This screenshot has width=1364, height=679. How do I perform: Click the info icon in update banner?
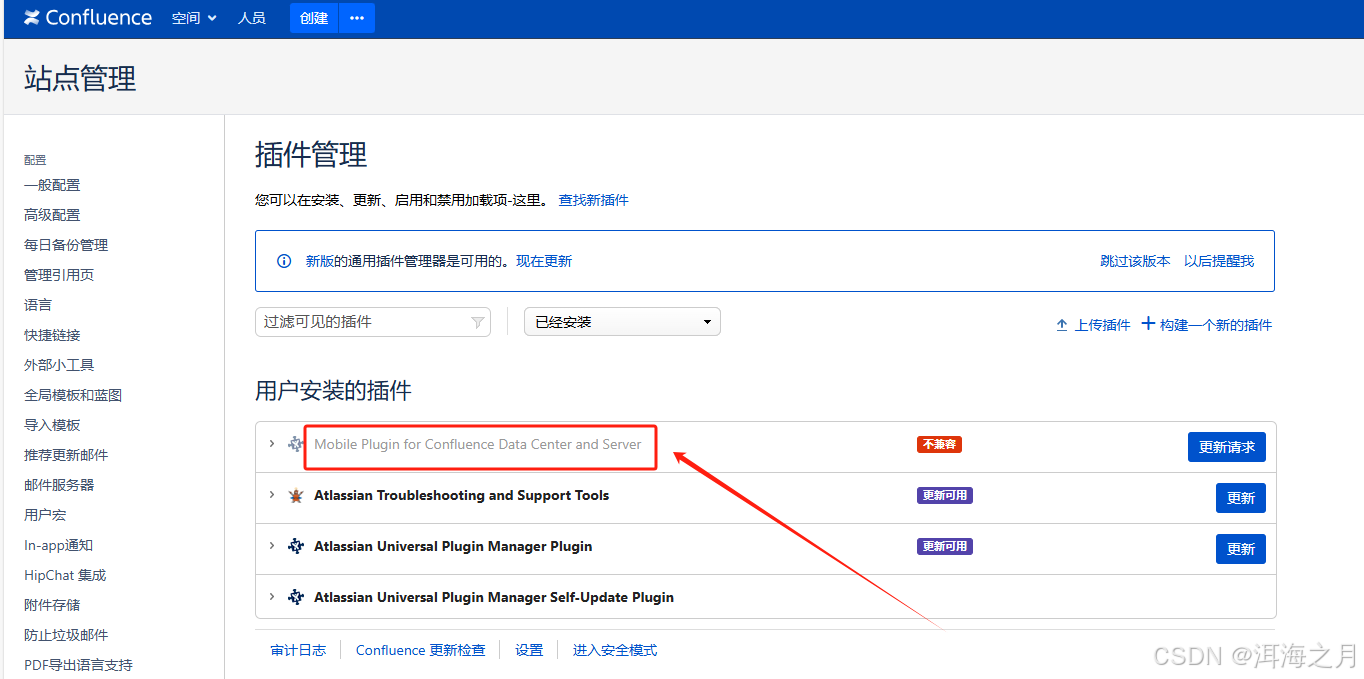click(x=284, y=261)
